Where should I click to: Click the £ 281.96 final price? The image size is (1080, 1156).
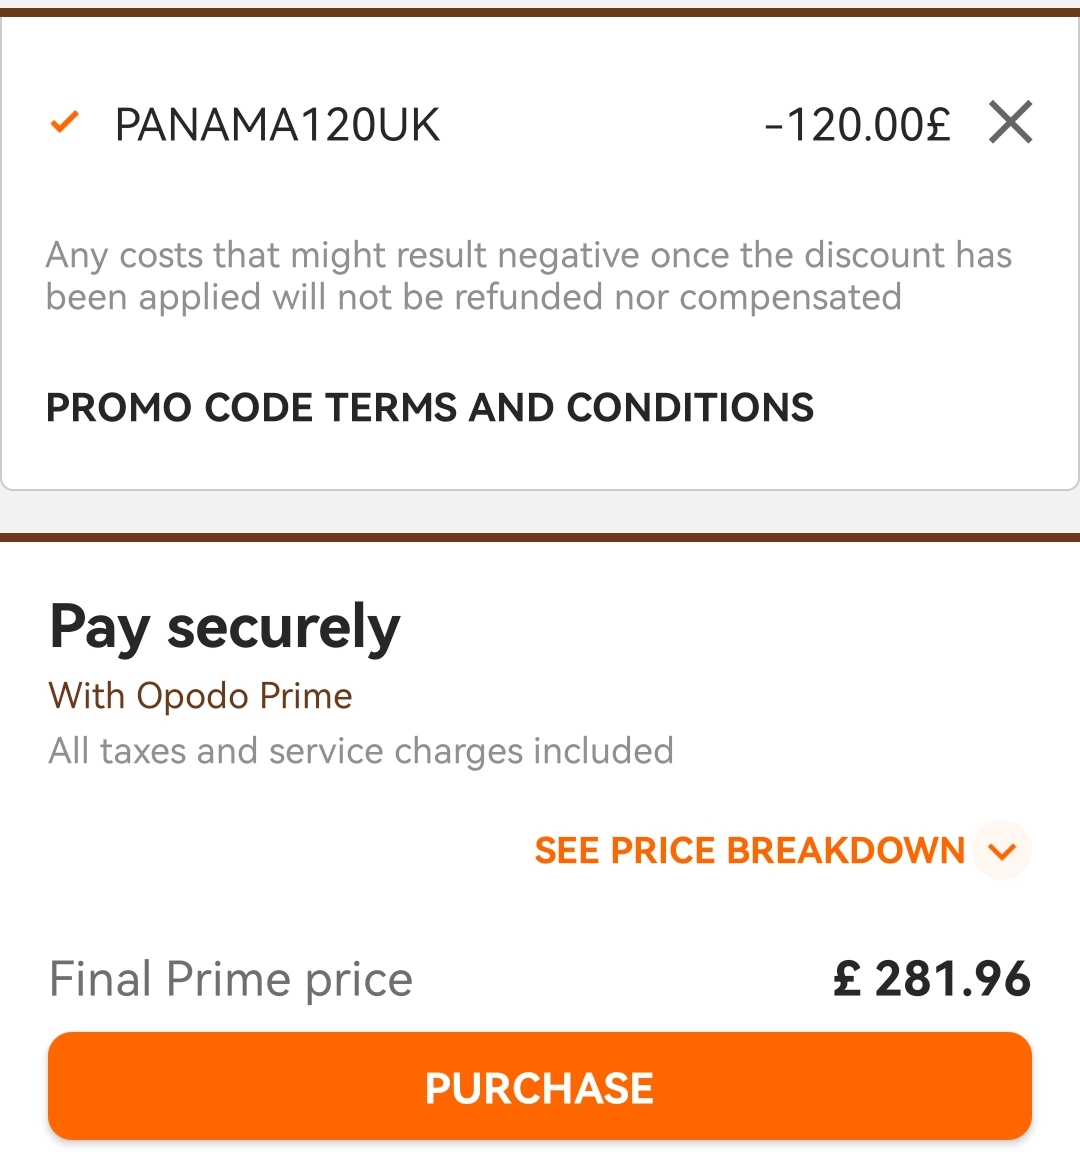[932, 979]
